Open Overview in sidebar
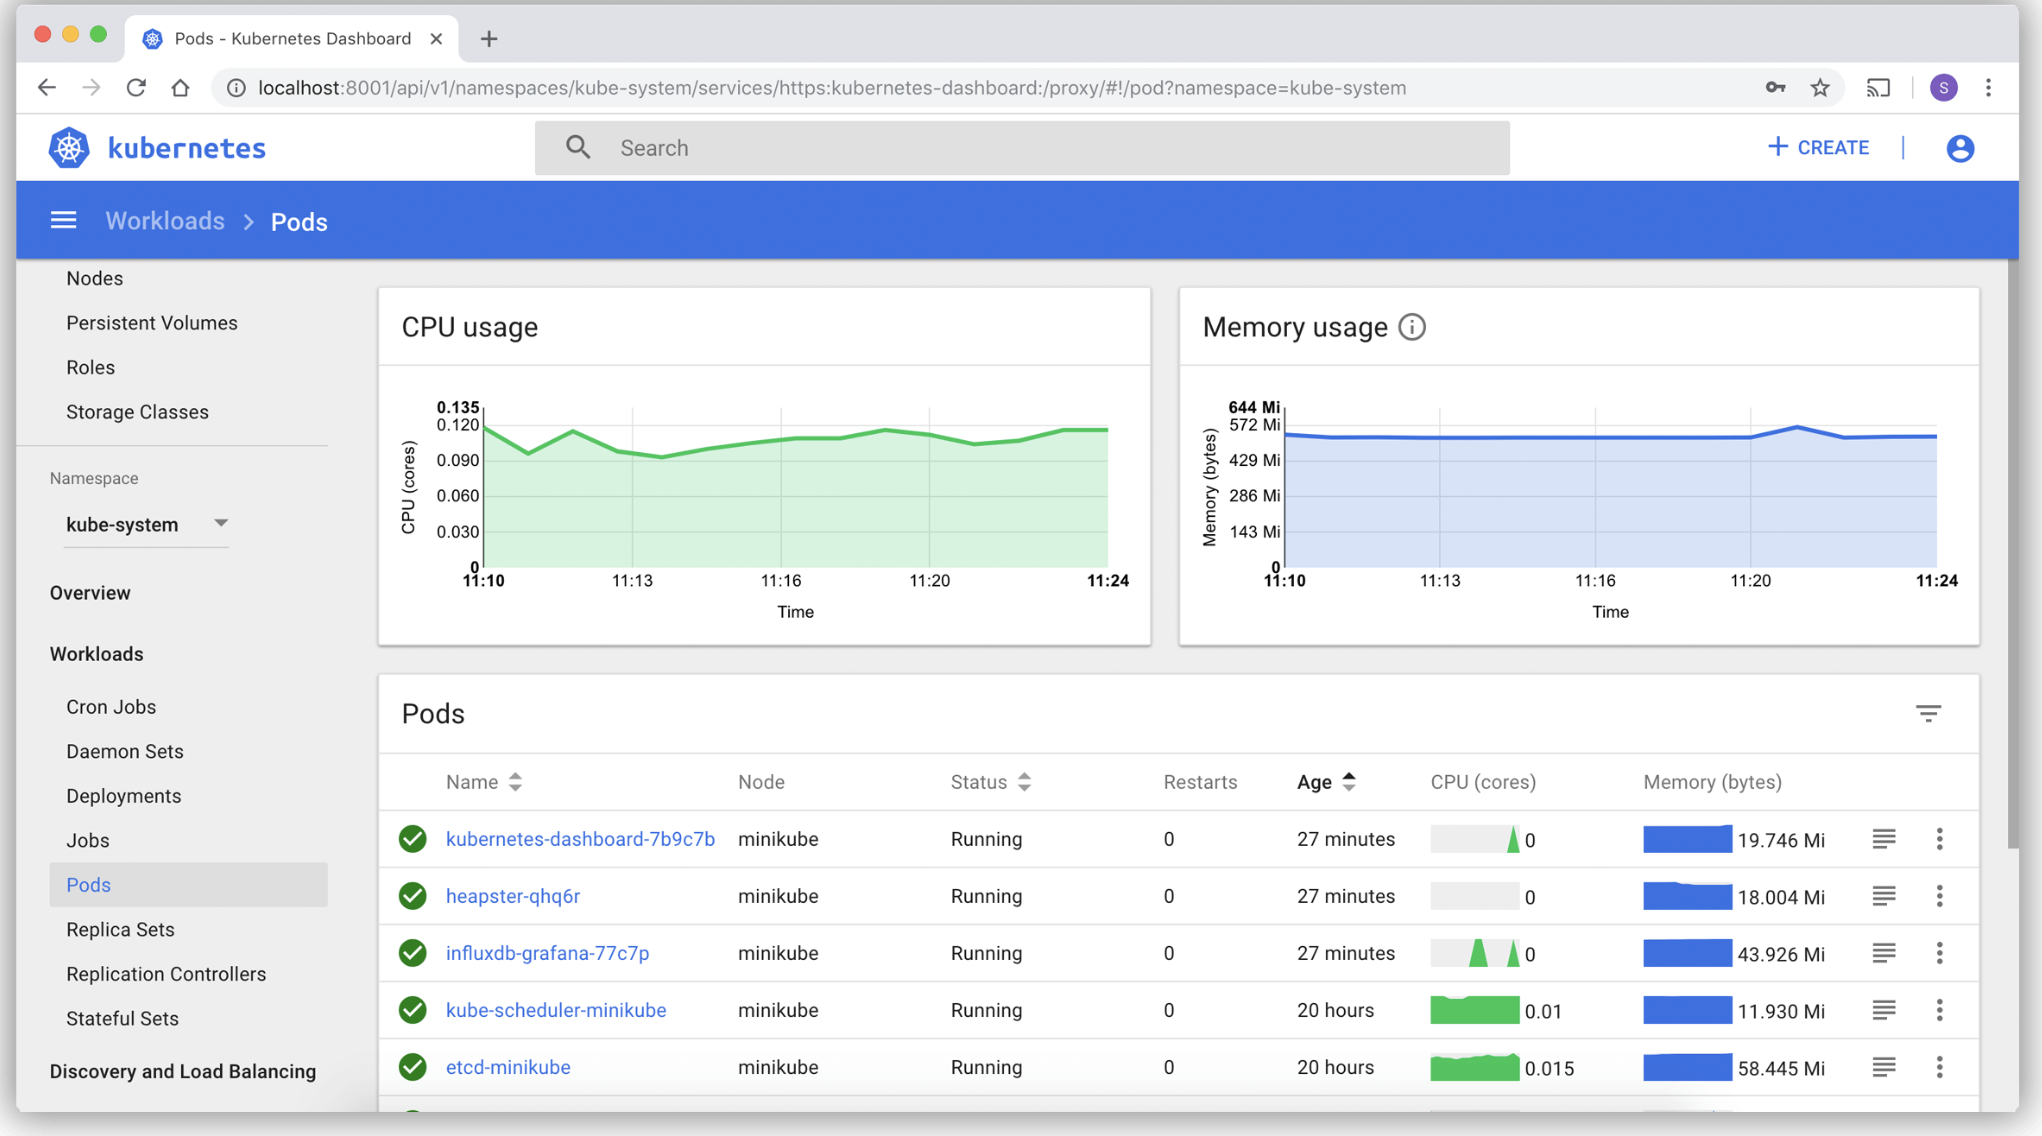 90,593
